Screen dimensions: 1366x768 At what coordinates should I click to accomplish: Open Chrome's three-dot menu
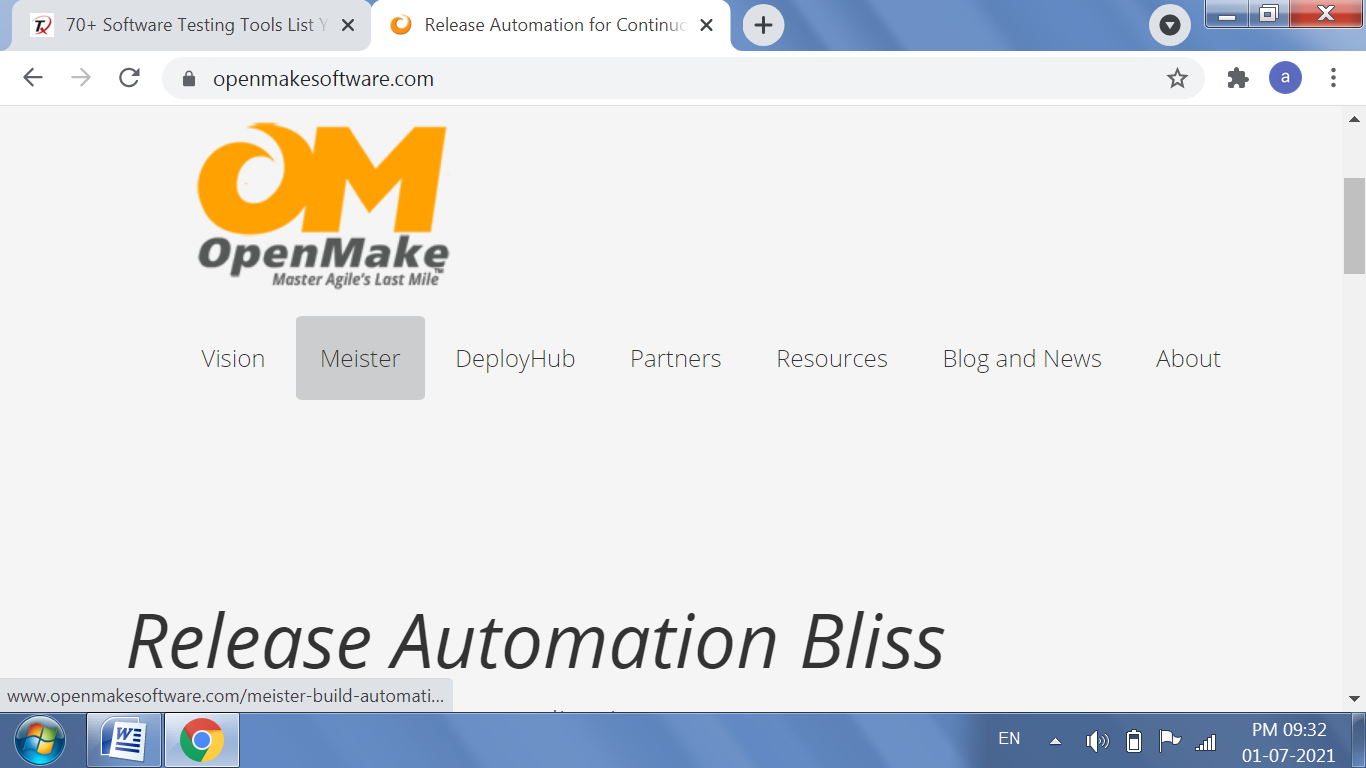coord(1333,78)
